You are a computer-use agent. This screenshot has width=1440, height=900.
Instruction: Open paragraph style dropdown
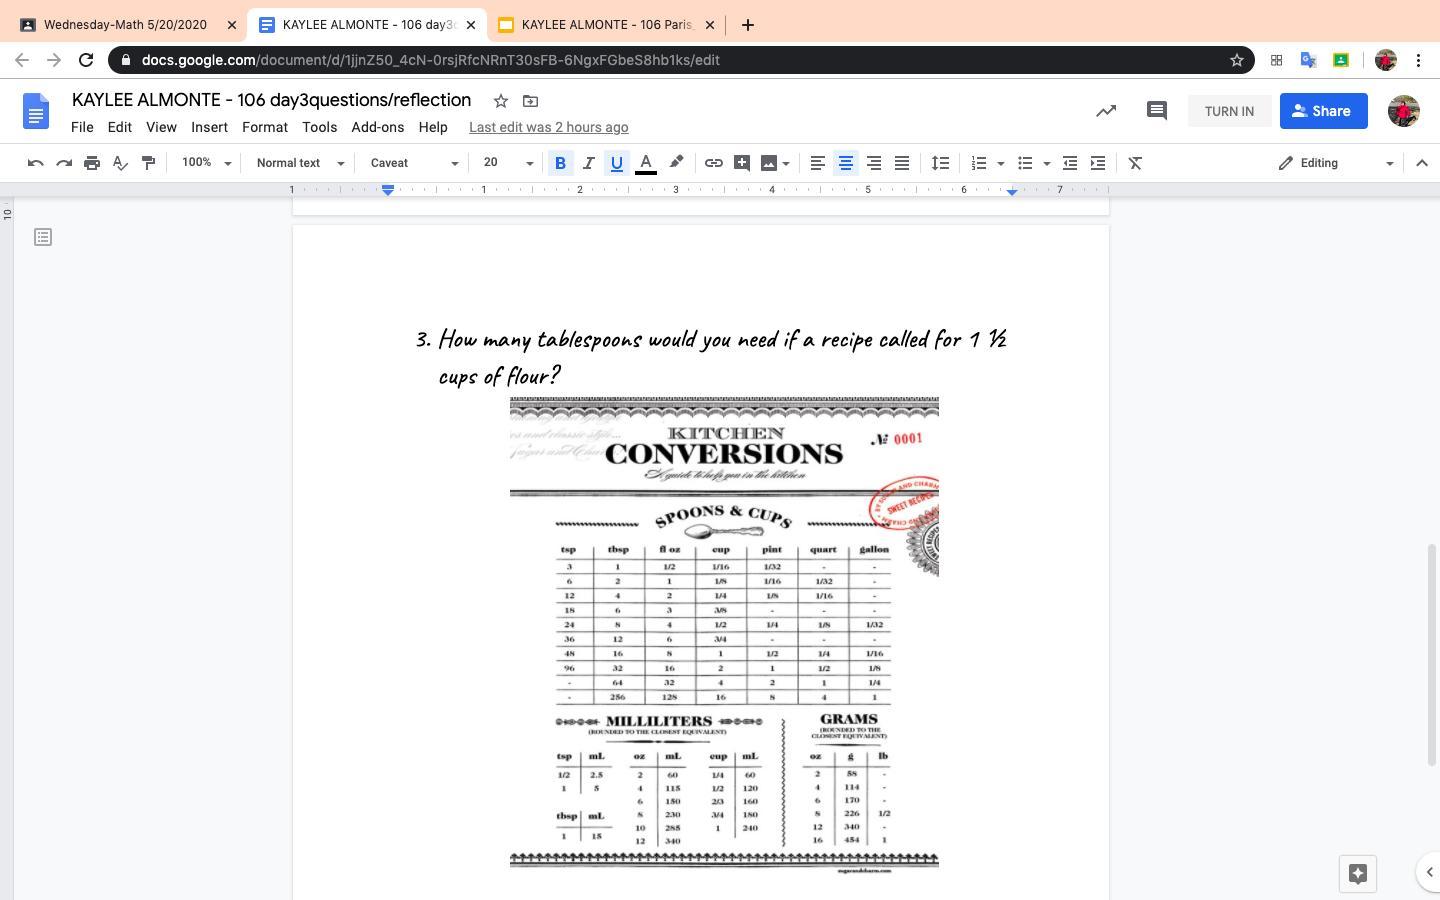pos(300,163)
